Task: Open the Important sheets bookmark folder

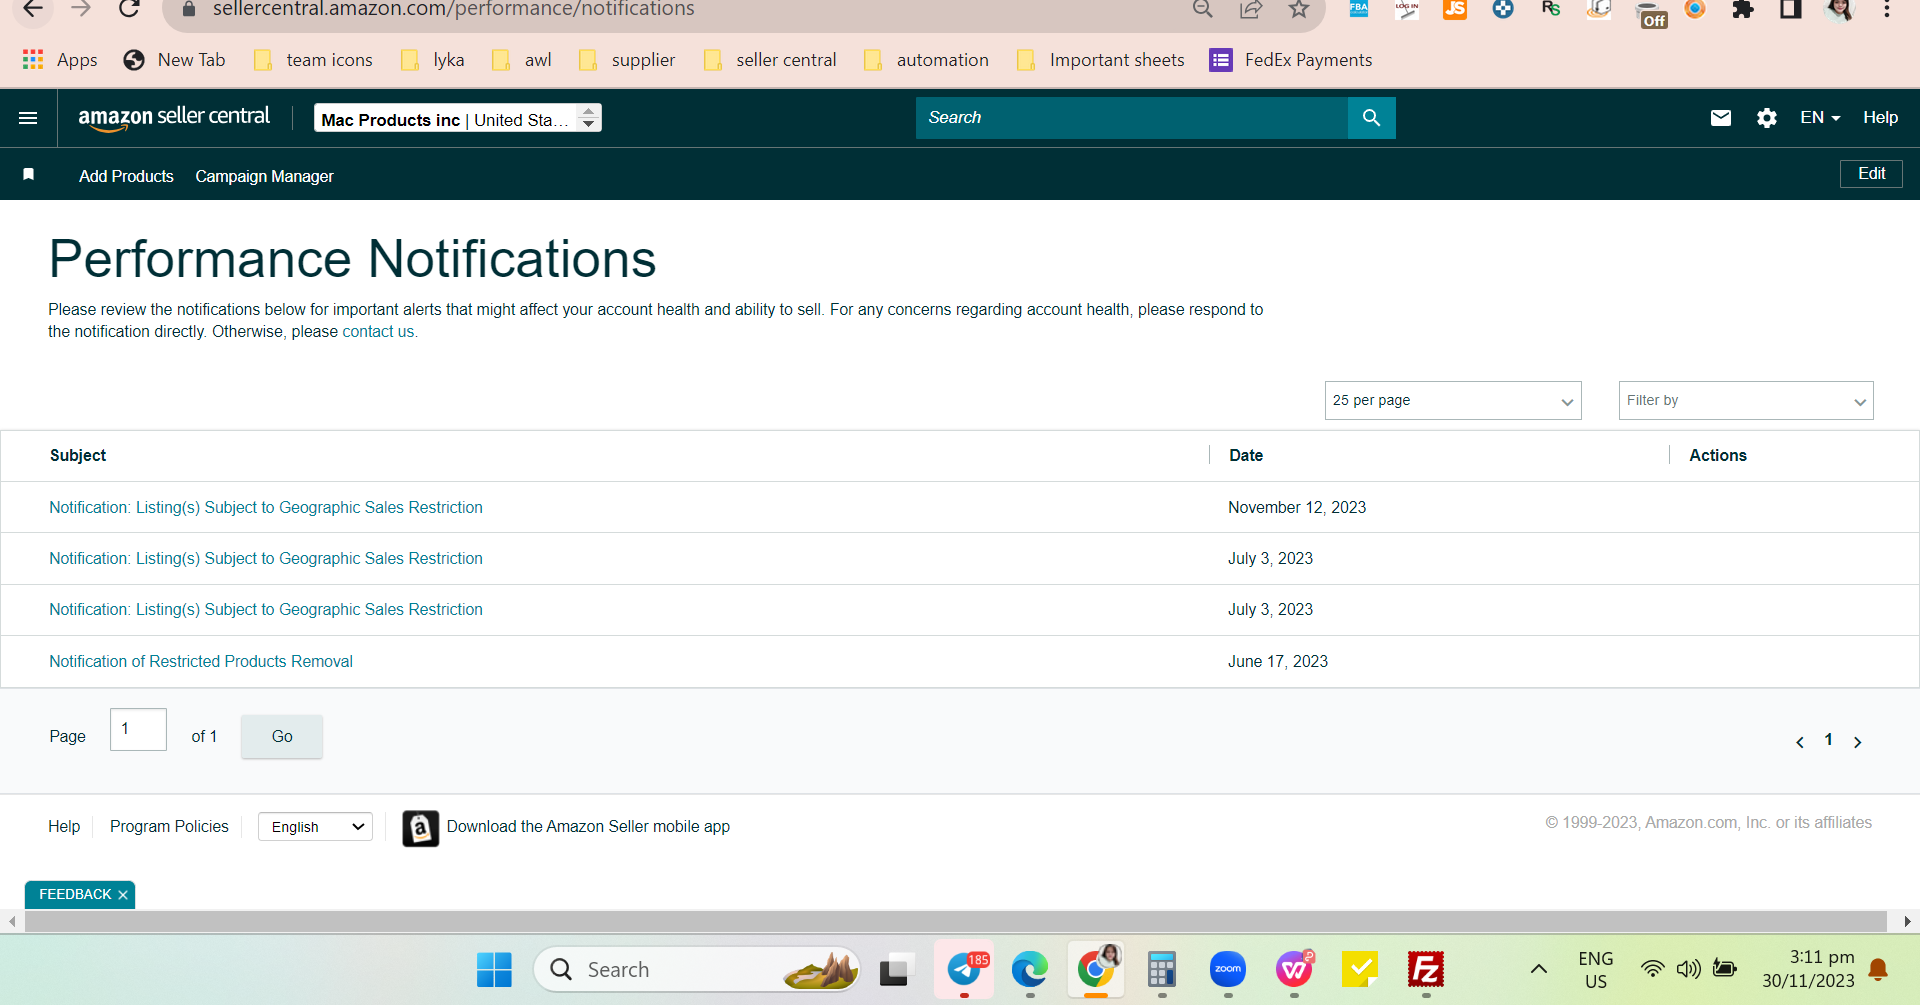Action: (1101, 60)
